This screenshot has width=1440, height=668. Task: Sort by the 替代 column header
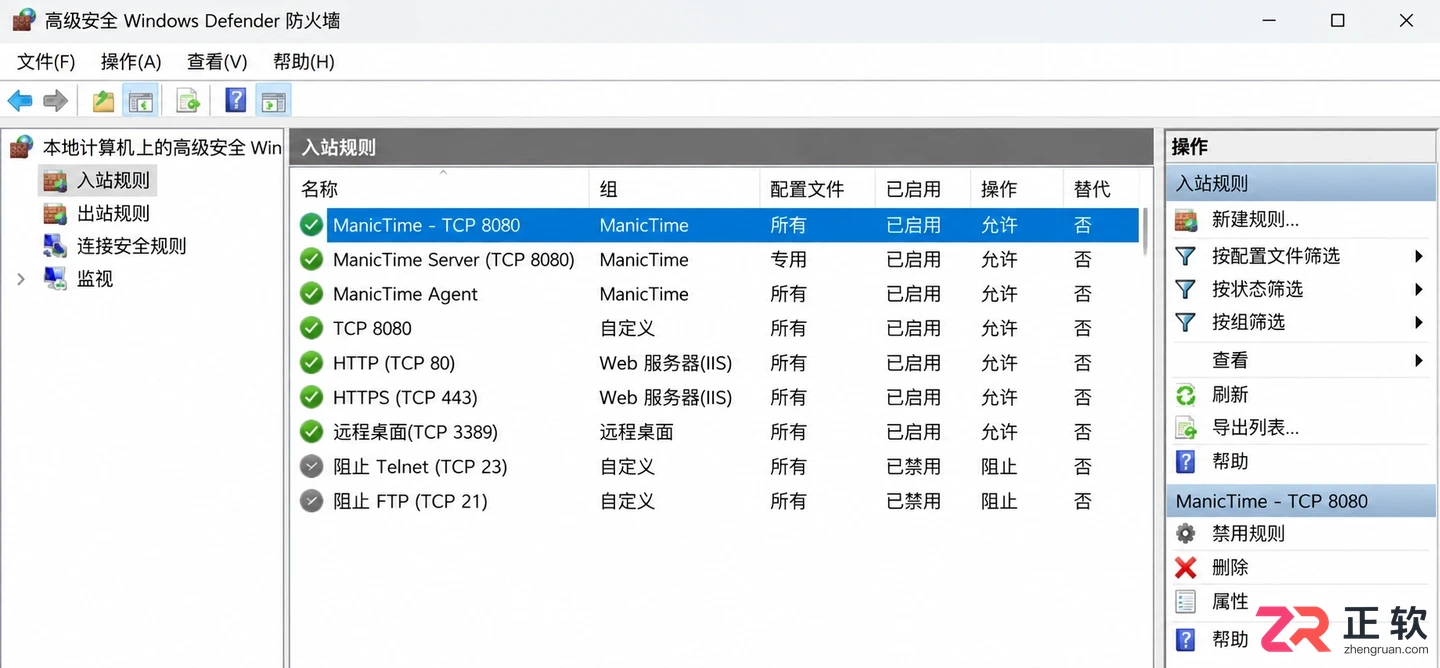click(1101, 189)
